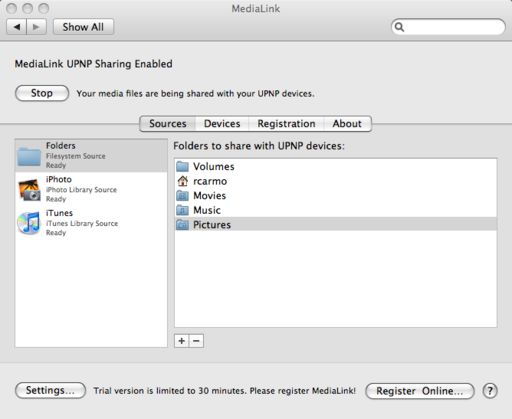The width and height of the screenshot is (512, 419).
Task: Click the Register Online… button
Action: [420, 391]
